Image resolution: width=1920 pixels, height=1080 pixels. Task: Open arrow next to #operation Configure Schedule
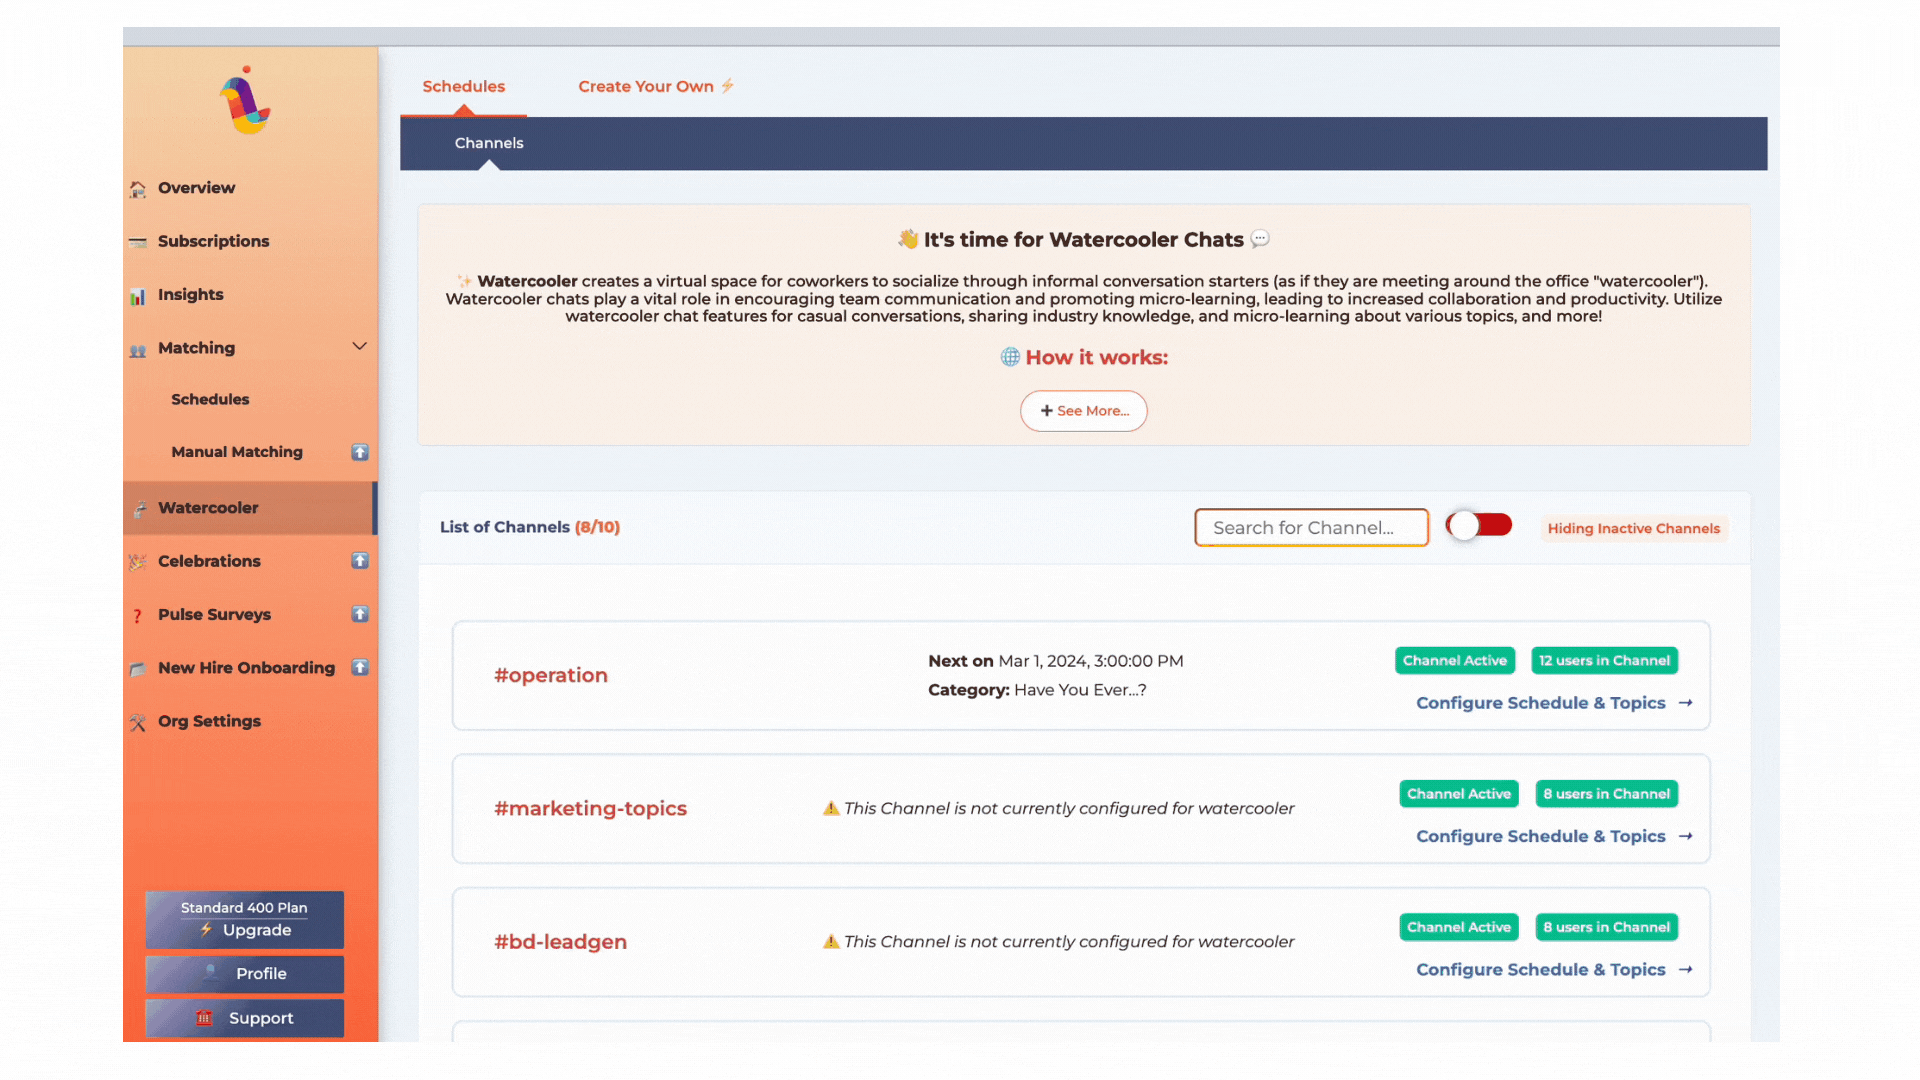point(1686,703)
